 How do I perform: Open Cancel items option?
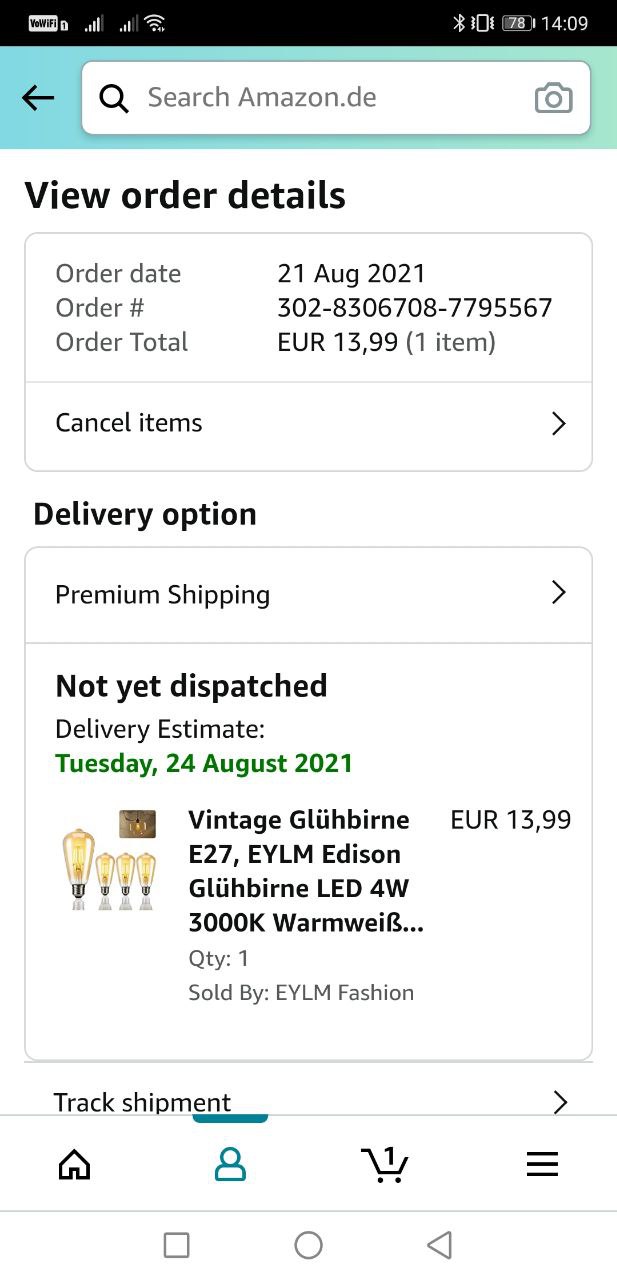point(129,423)
